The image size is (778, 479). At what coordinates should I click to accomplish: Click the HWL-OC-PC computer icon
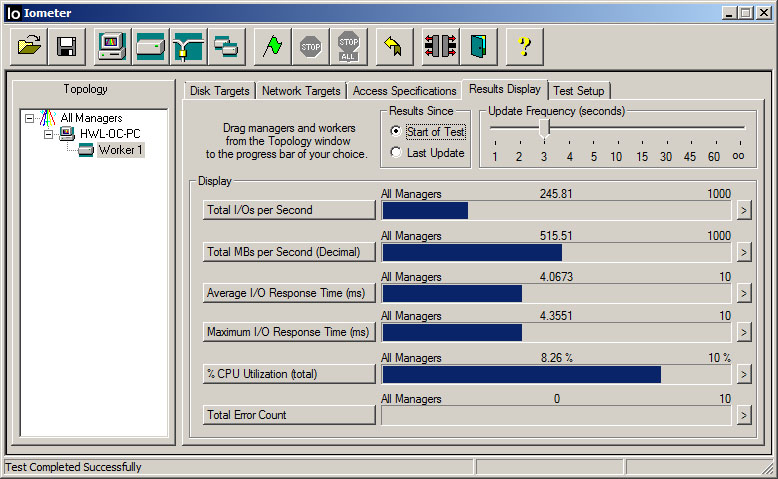click(x=66, y=134)
